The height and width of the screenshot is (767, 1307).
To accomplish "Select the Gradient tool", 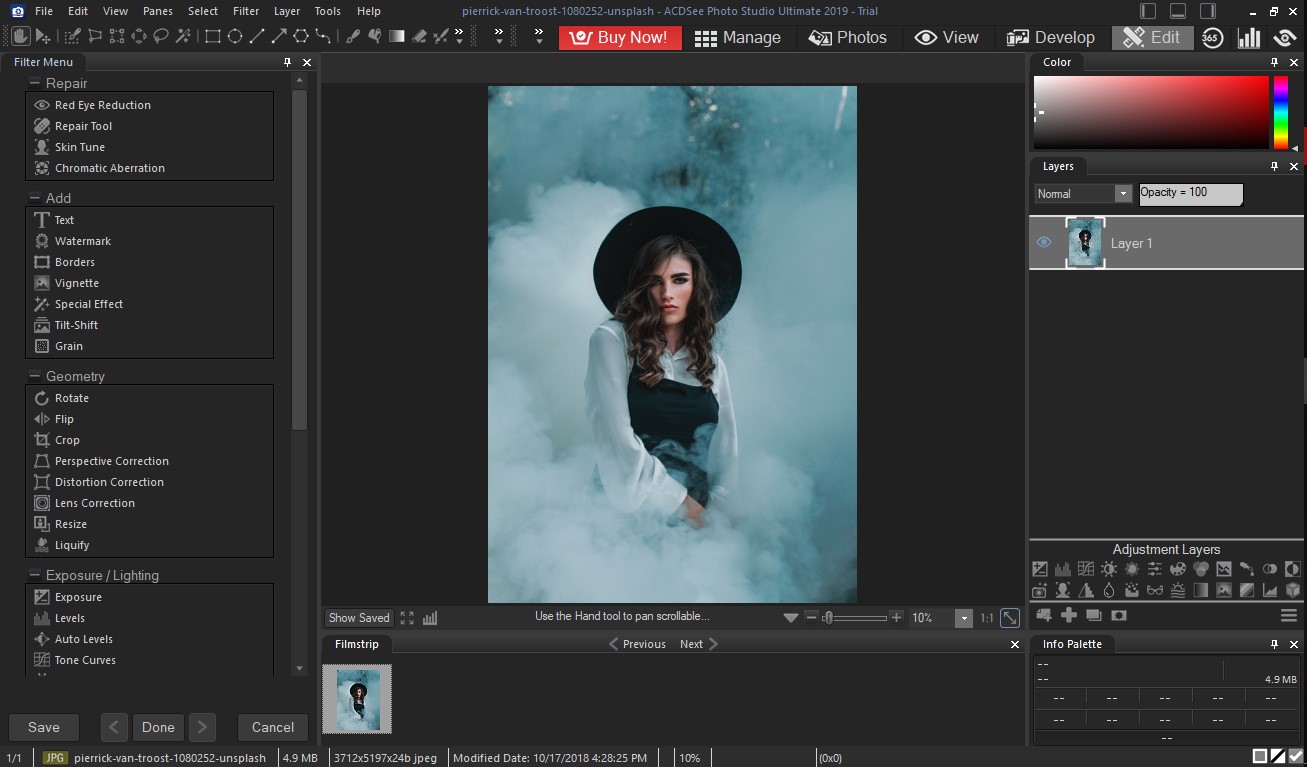I will (x=395, y=37).
